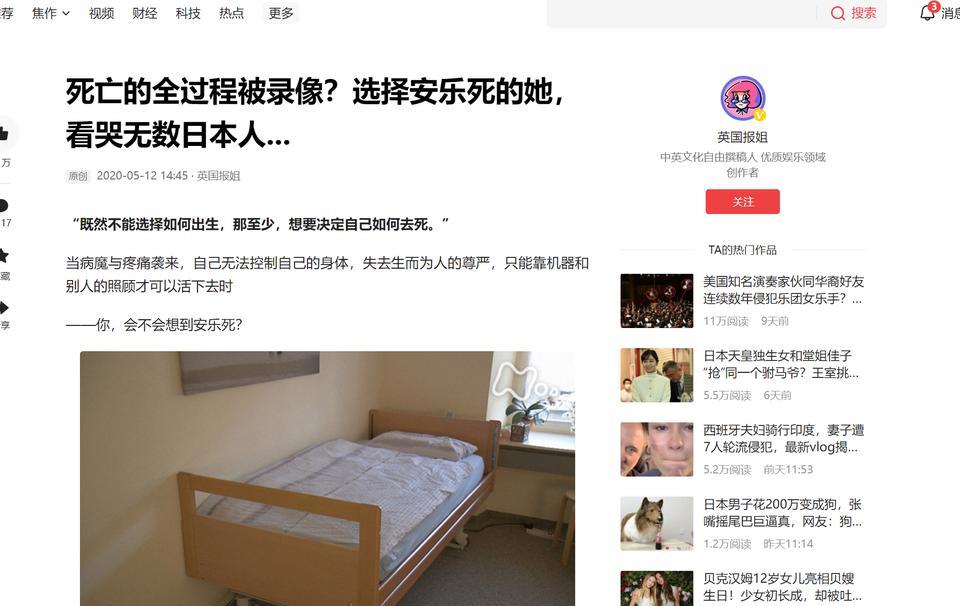
Task: Go to the 财经 tab
Action: [x=144, y=13]
